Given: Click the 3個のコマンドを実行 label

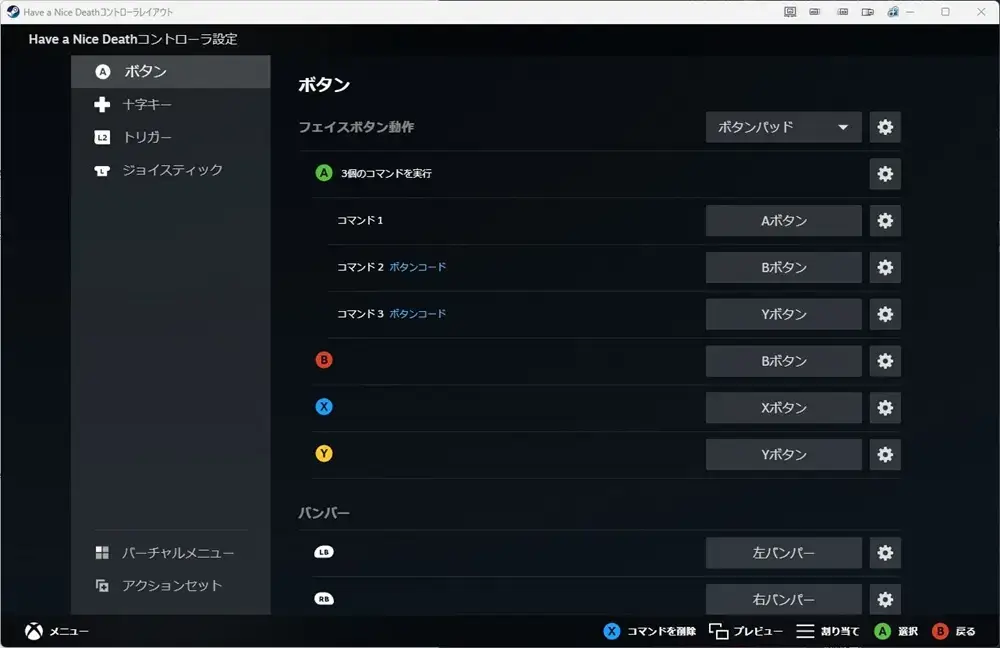Looking at the screenshot, I should pos(386,173).
